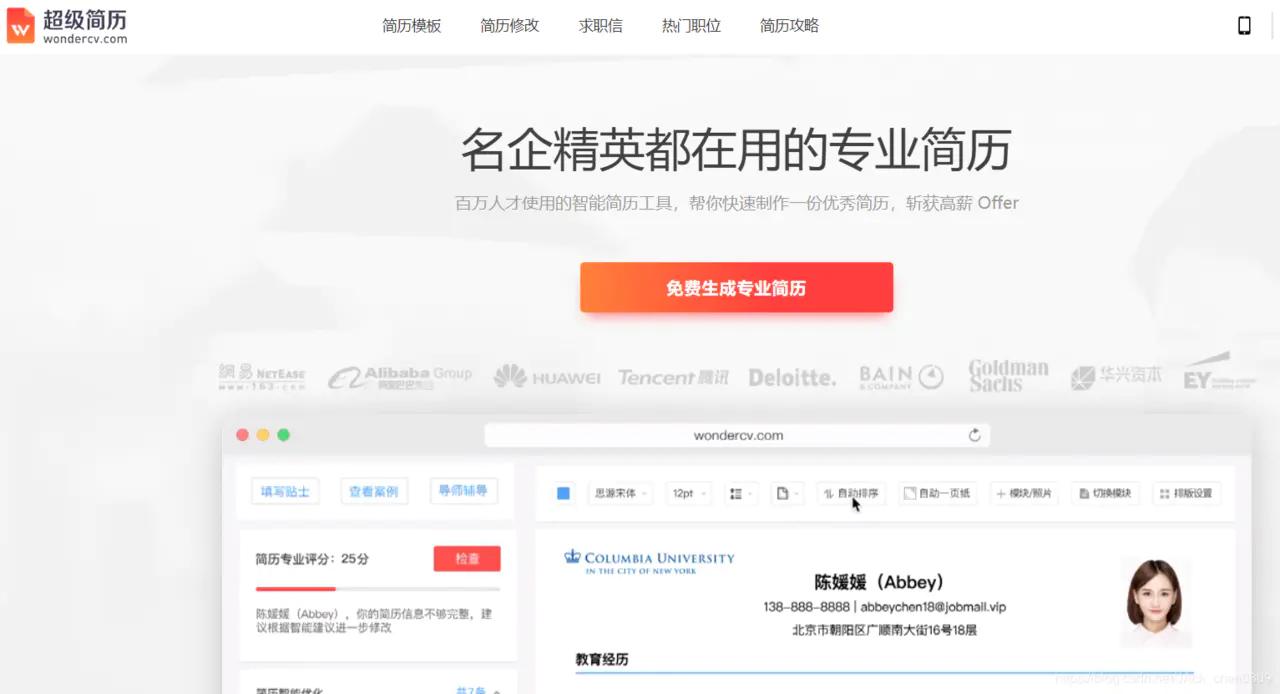The width and height of the screenshot is (1280, 694).
Task: Open the 自动排序 auto-sort tool
Action: point(852,493)
